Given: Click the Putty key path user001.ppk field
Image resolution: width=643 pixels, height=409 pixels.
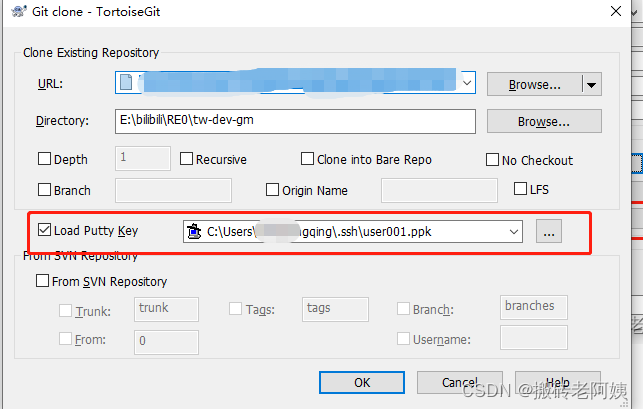Looking at the screenshot, I should (x=353, y=232).
